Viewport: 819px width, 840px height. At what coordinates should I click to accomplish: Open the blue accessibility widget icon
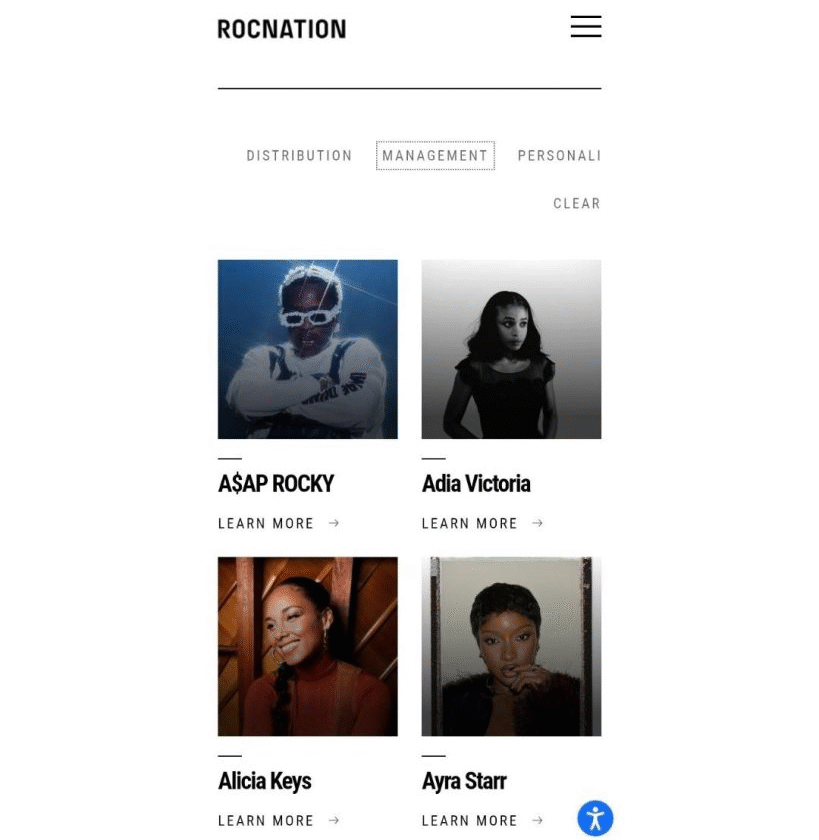coord(595,818)
